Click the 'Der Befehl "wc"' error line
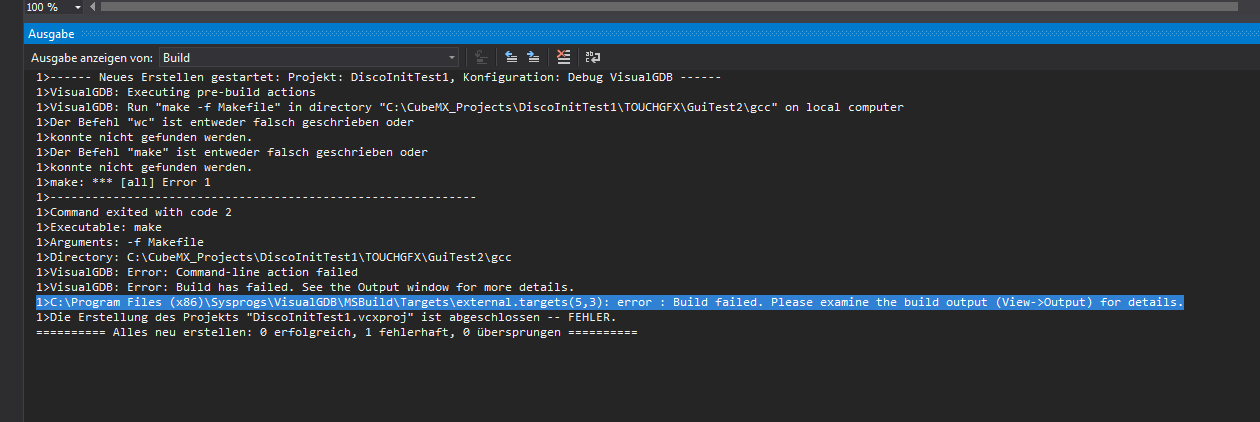This screenshot has width=1260, height=422. [x=225, y=122]
